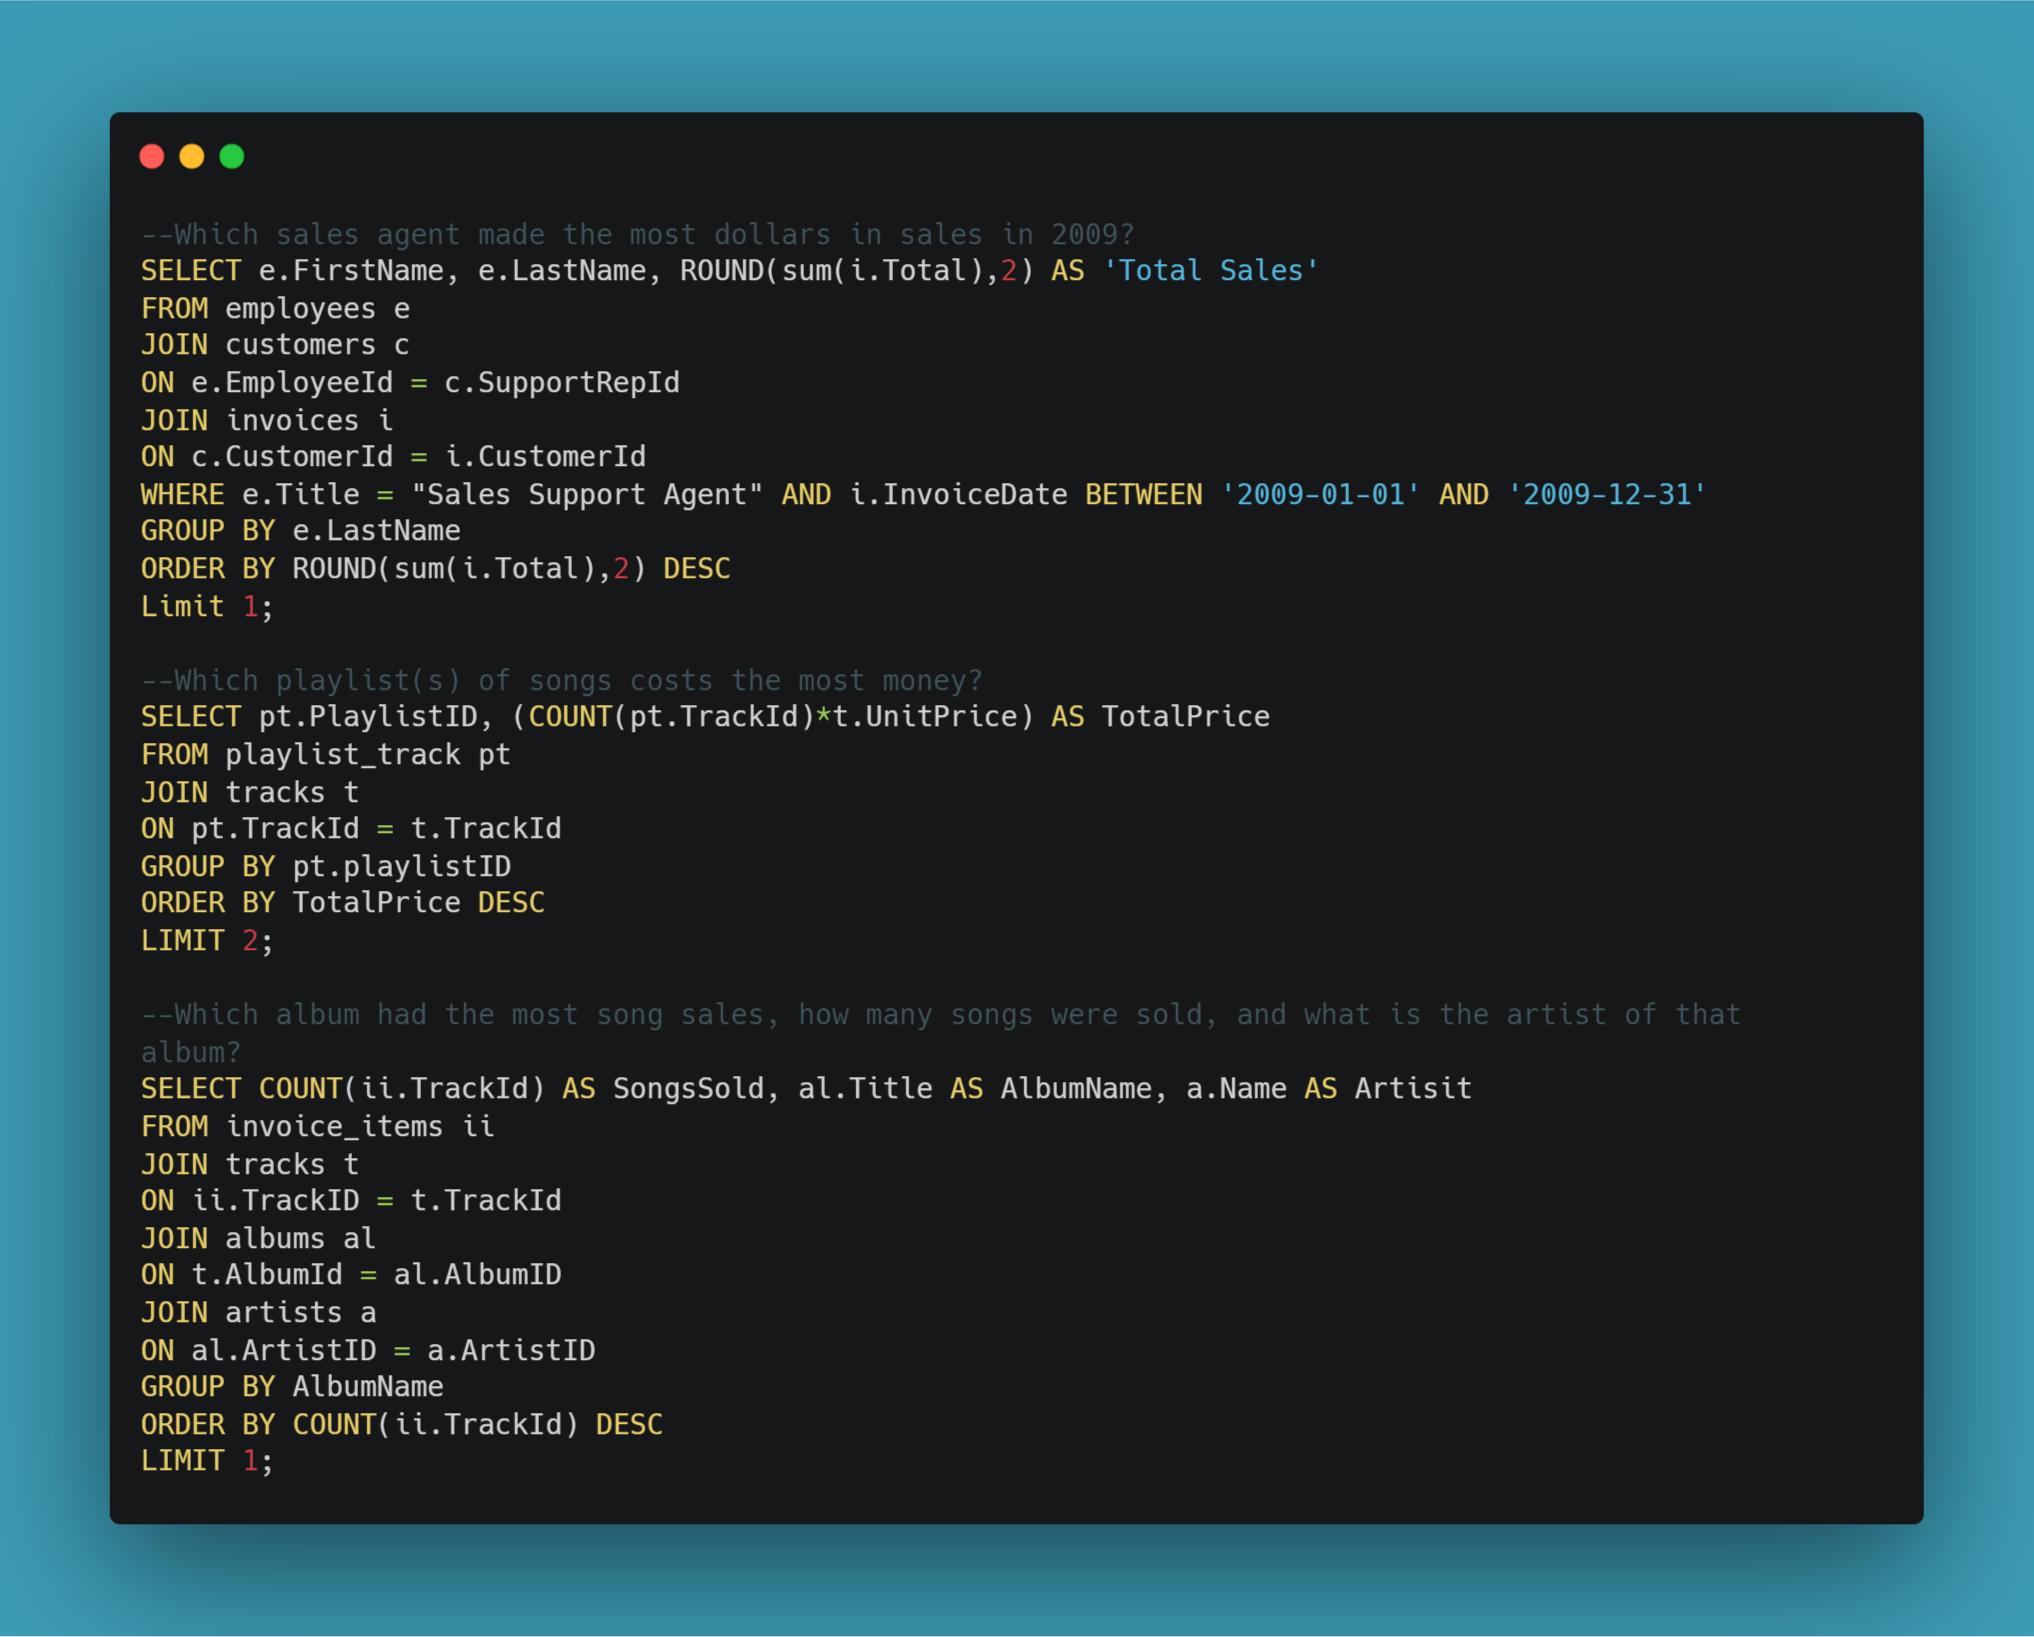2034x1637 pixels.
Task: Click 'GROUP BY pt.playlistID' line
Action: coord(326,866)
